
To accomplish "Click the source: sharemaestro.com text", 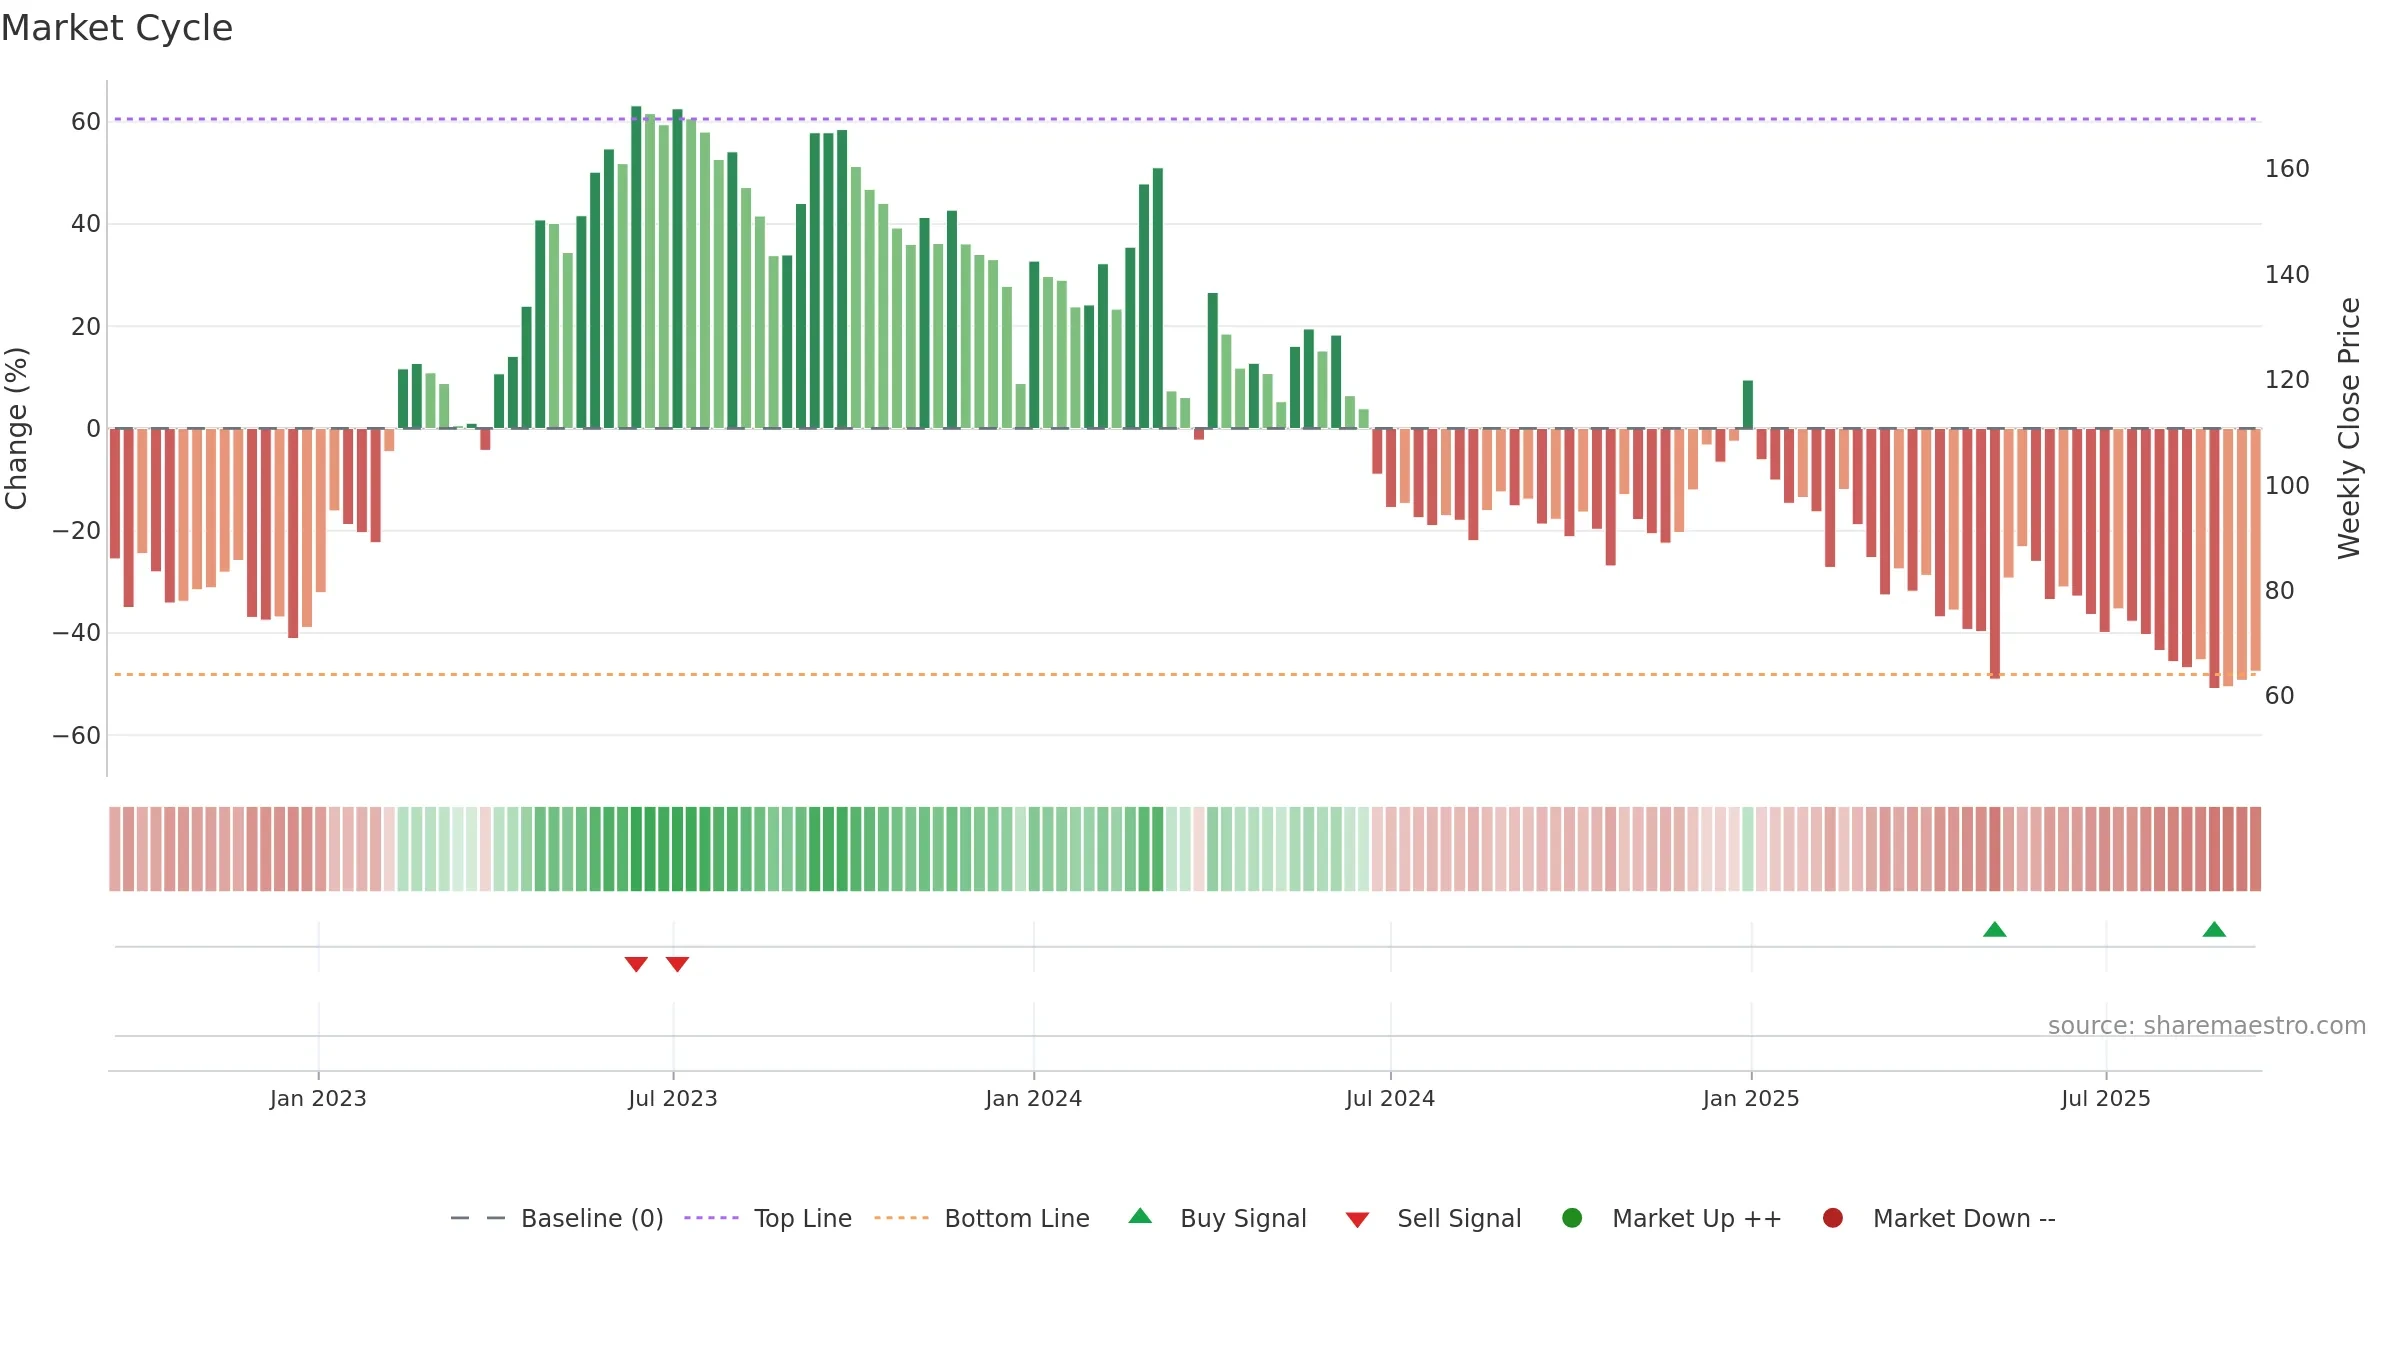I will (2207, 1026).
